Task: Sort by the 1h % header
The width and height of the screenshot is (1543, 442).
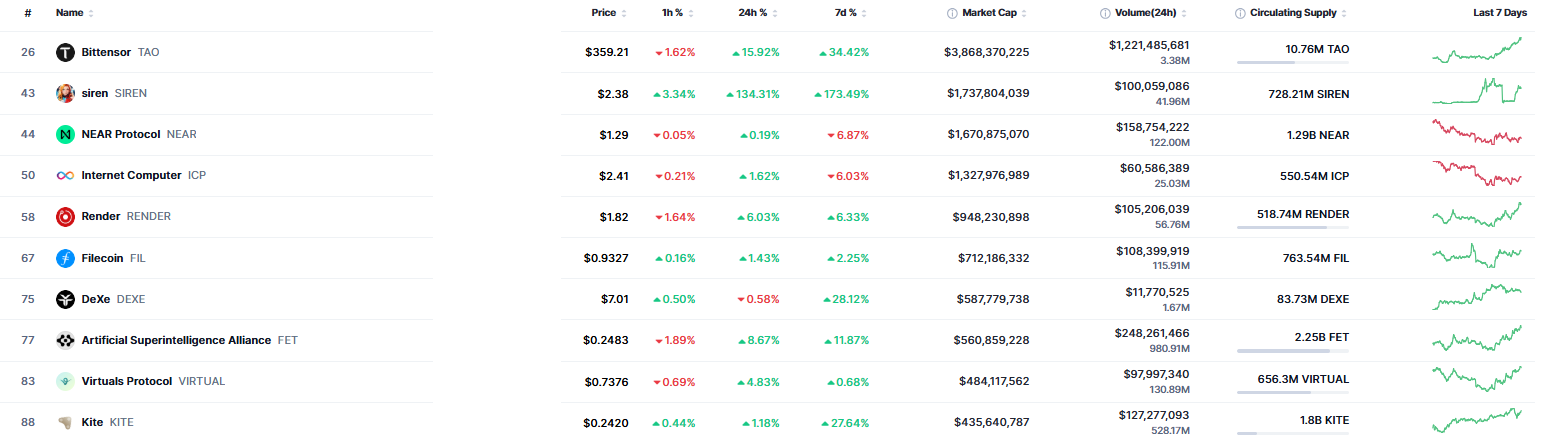Action: (x=672, y=13)
